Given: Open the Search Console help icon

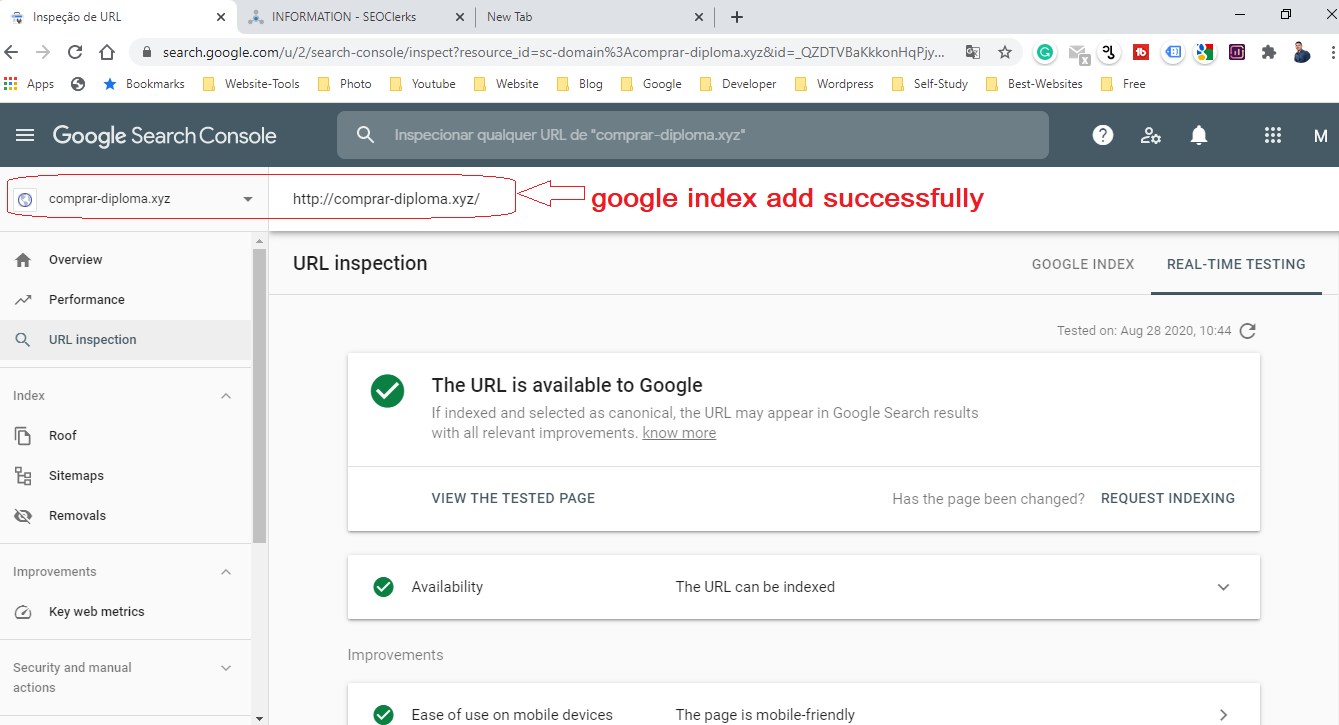Looking at the screenshot, I should pyautogui.click(x=1102, y=135).
